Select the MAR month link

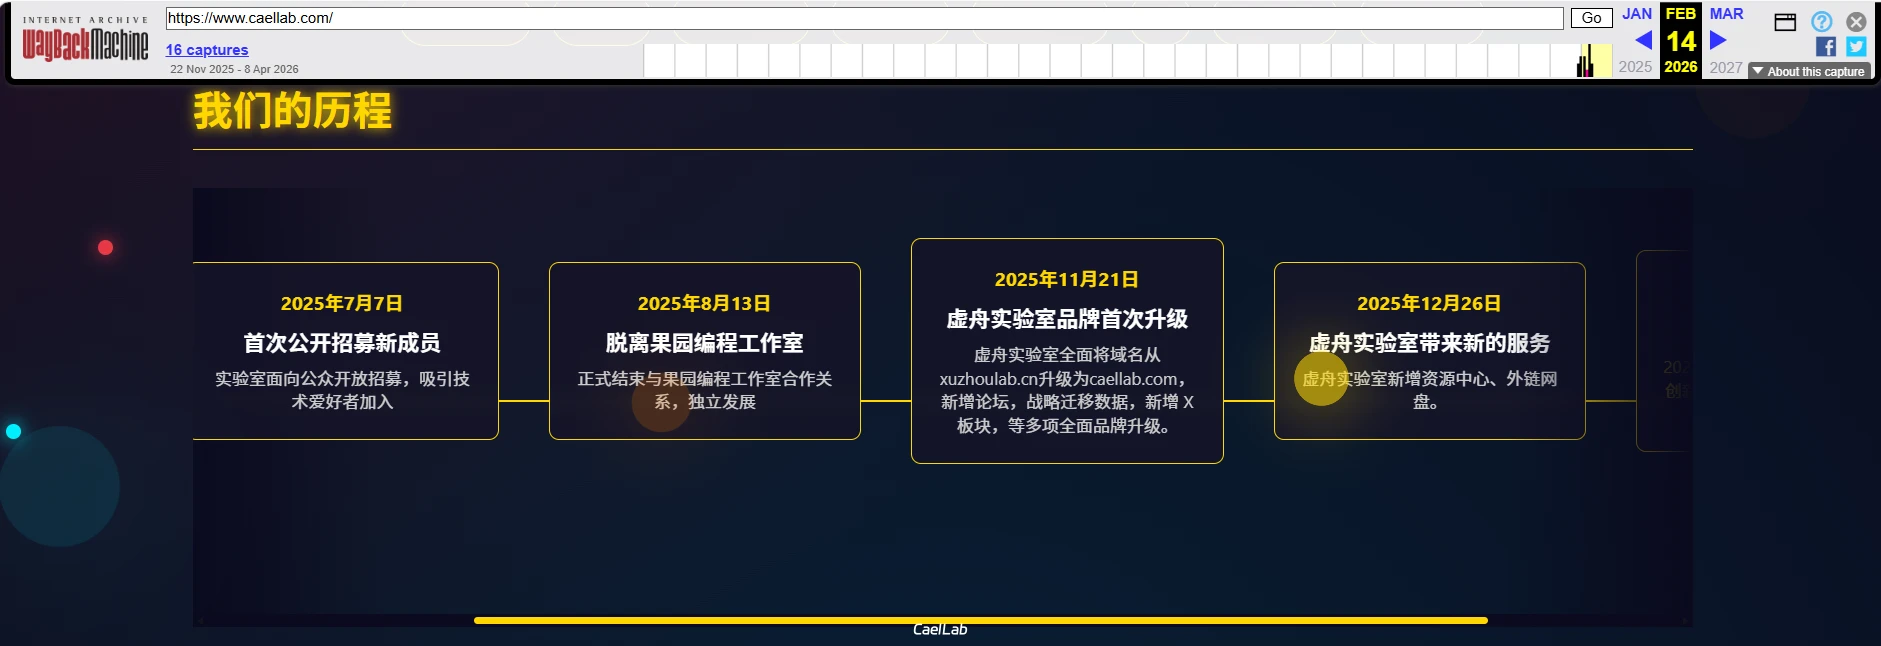pyautogui.click(x=1726, y=14)
